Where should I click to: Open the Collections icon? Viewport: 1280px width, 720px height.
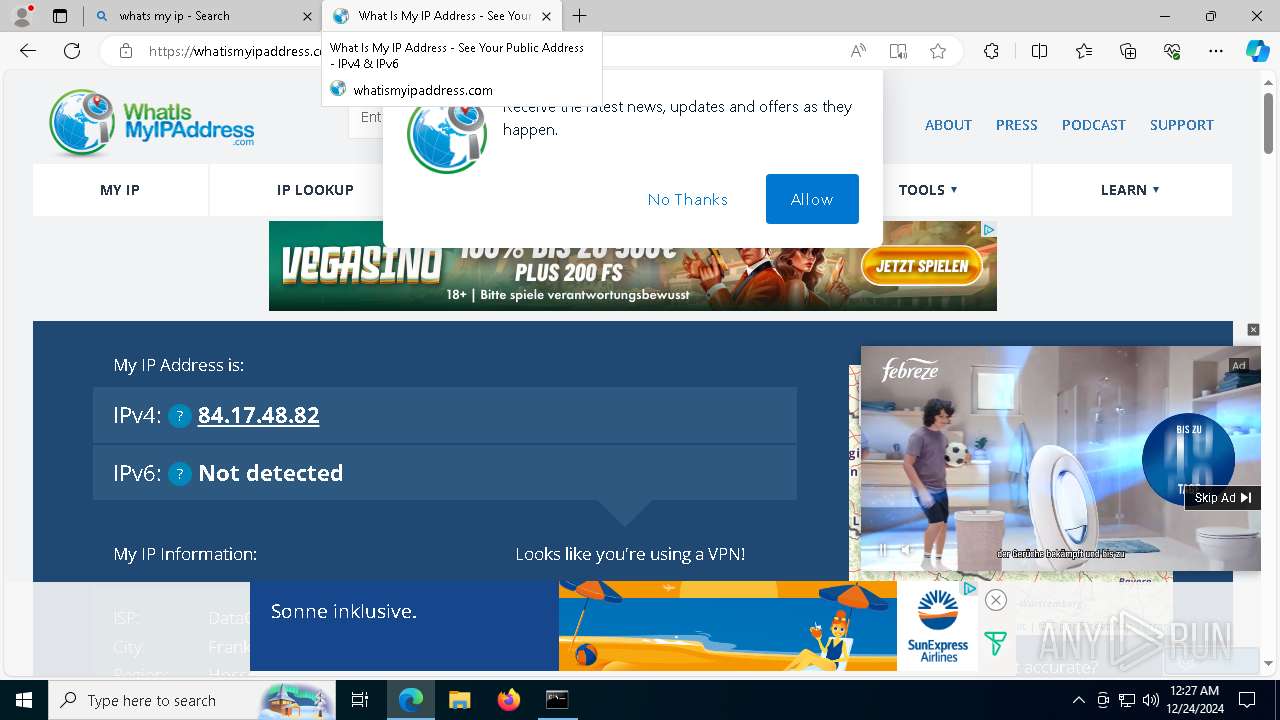tap(1128, 51)
